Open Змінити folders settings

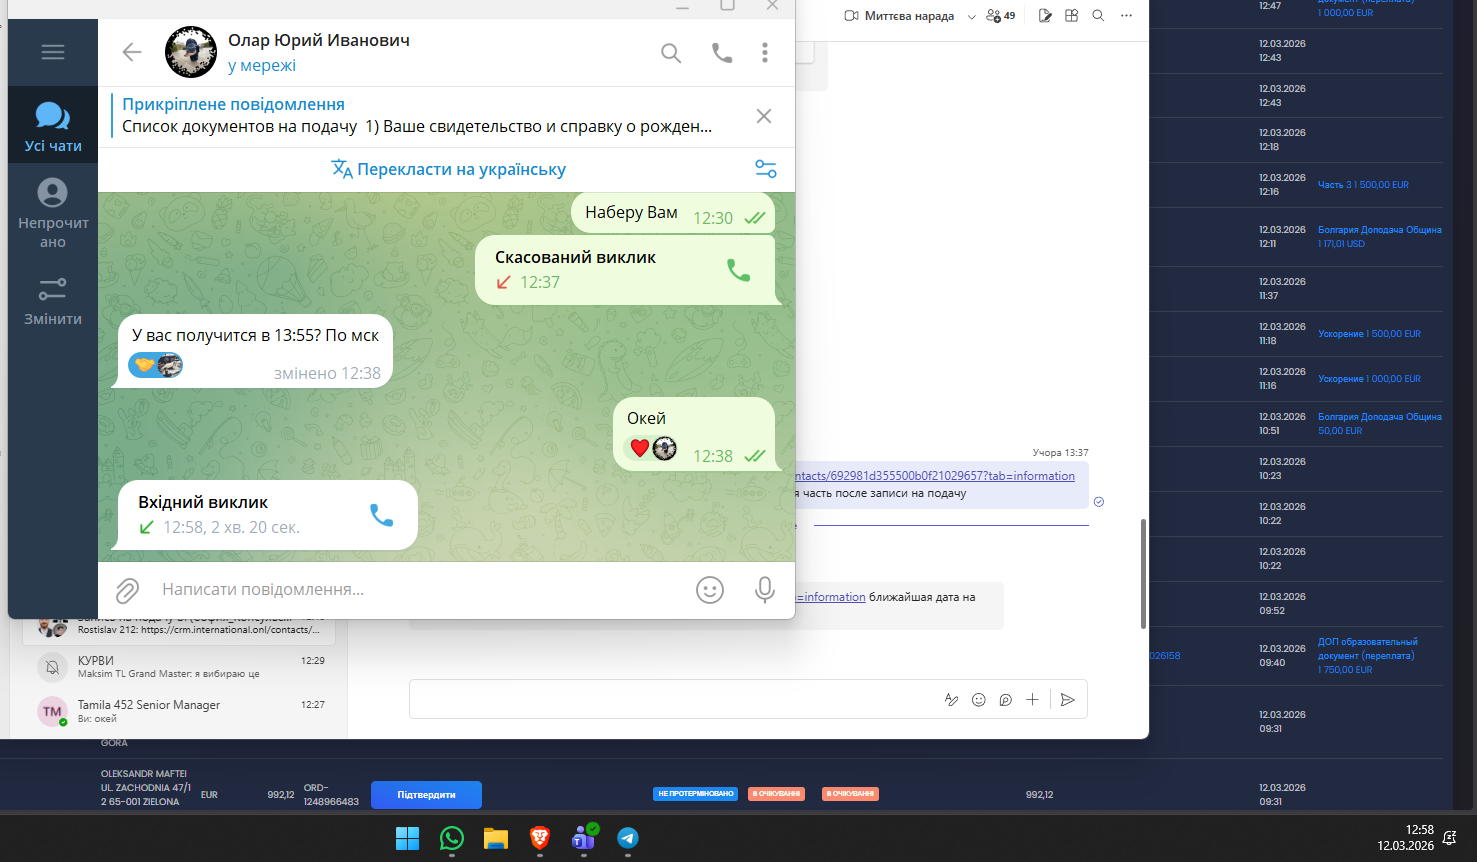(x=53, y=301)
